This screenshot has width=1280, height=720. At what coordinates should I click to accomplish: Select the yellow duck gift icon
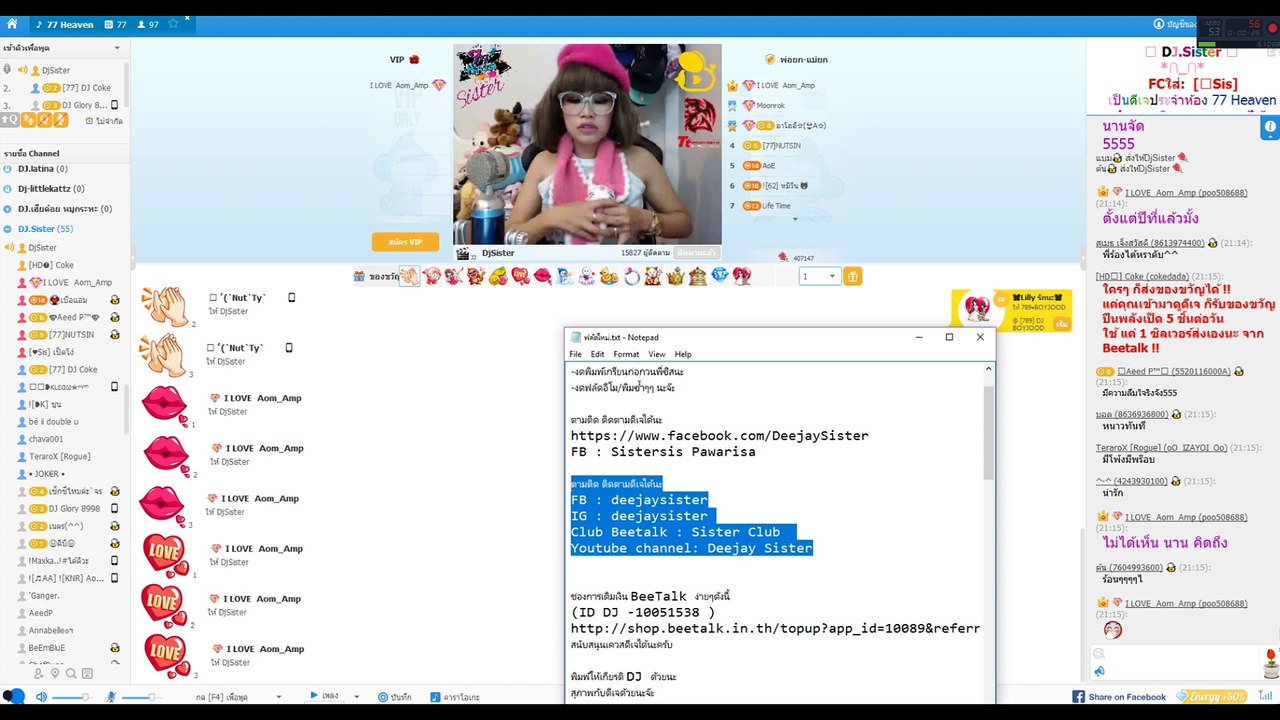(609, 276)
